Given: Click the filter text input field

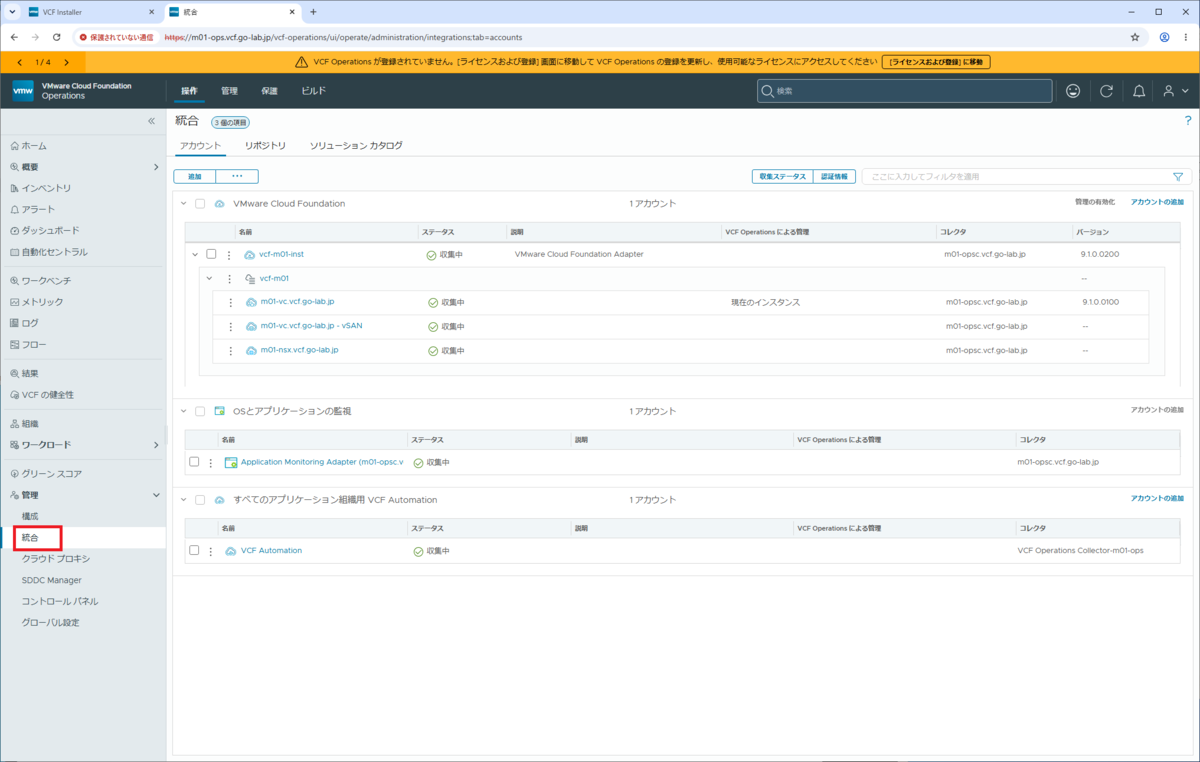Looking at the screenshot, I should 1017,177.
